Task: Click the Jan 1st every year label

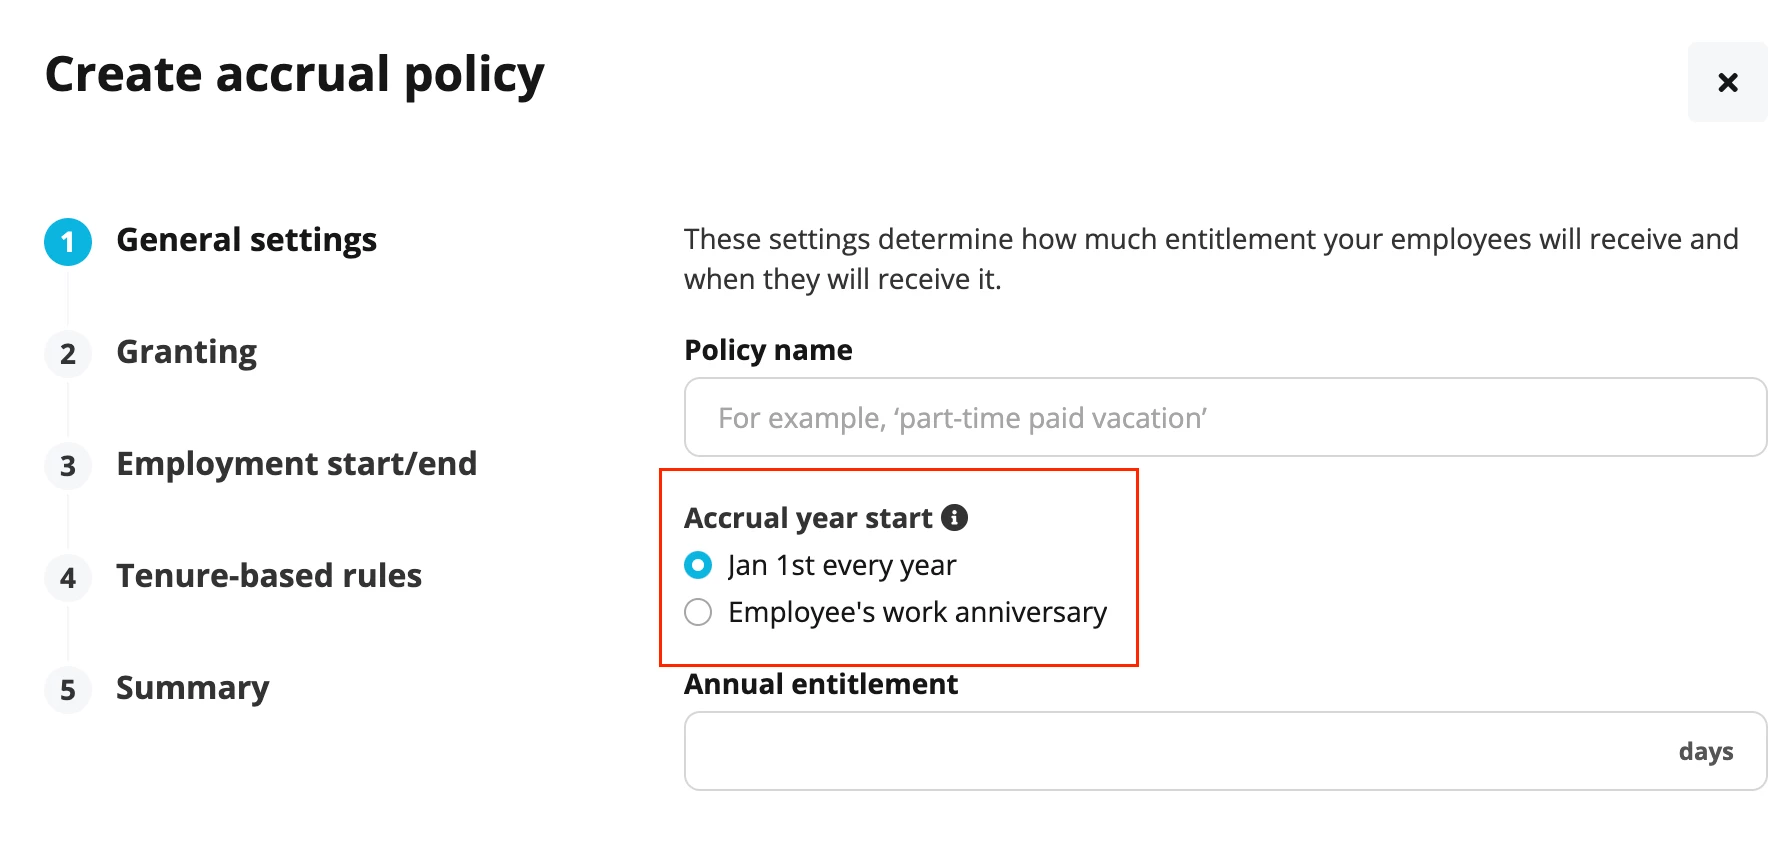Action: click(842, 566)
